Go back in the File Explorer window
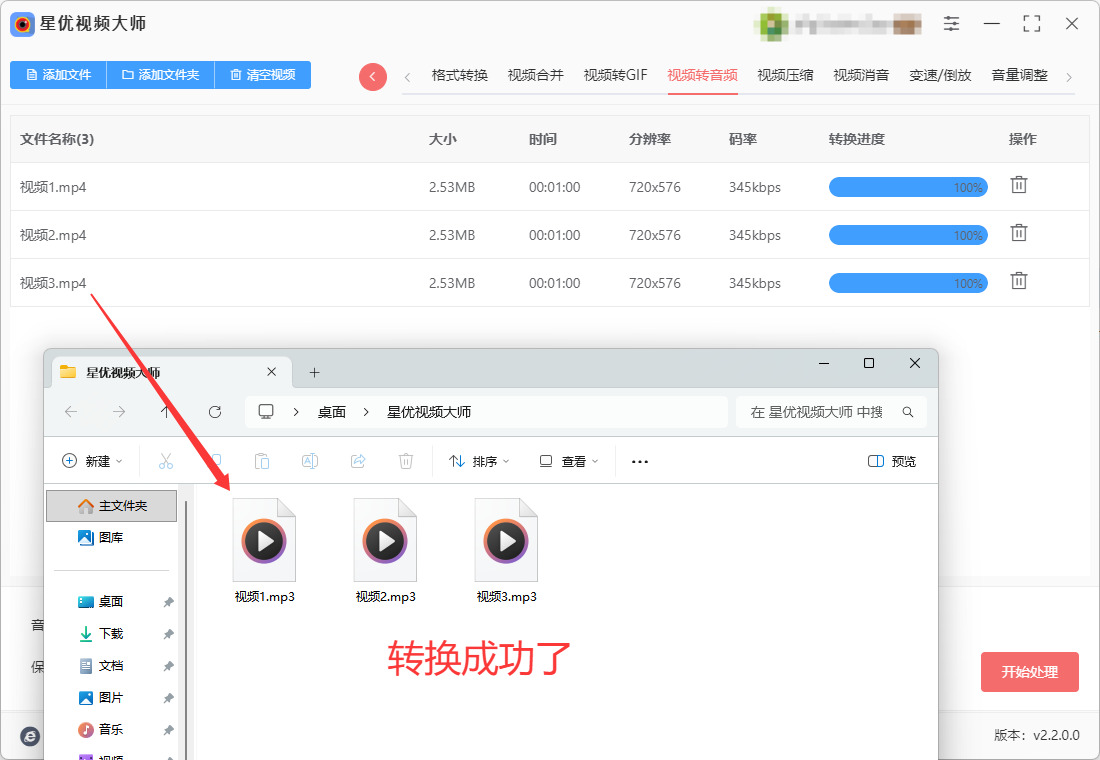 point(71,412)
